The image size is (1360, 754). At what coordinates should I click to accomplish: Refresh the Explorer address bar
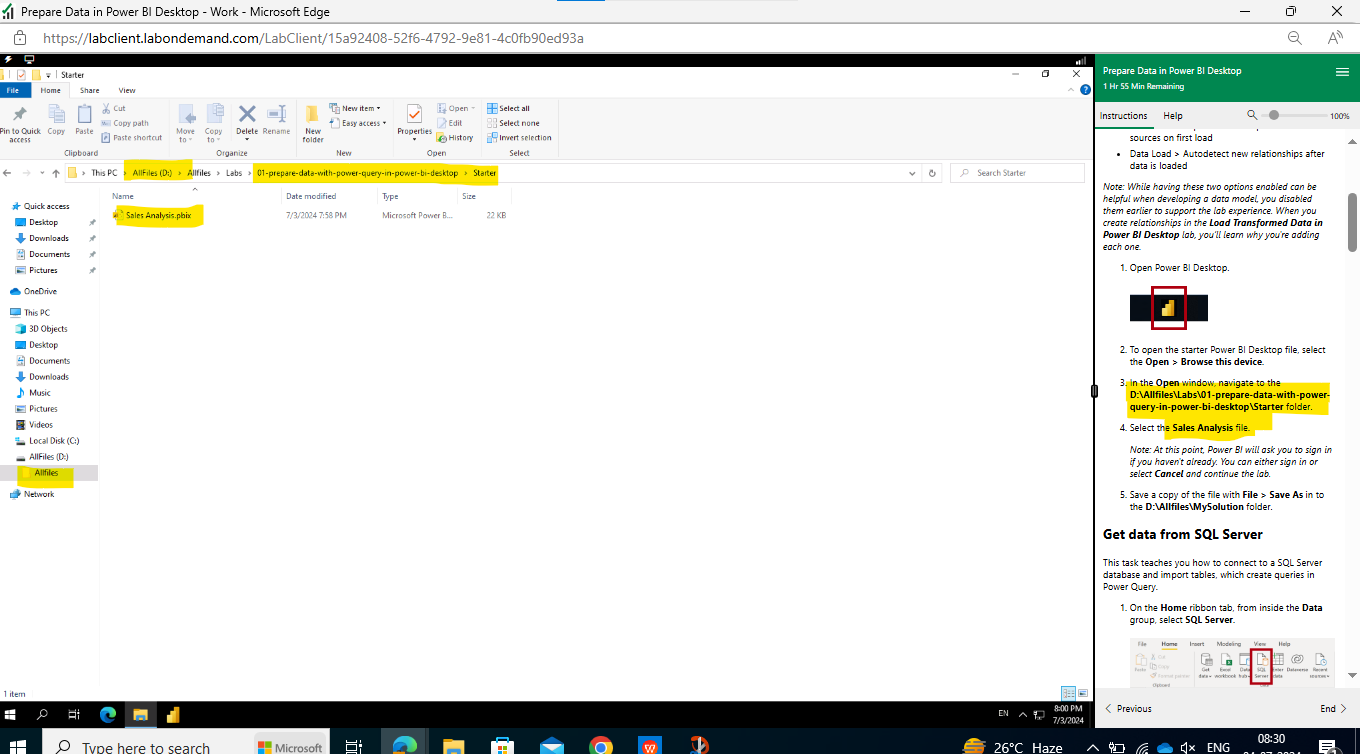tap(932, 173)
